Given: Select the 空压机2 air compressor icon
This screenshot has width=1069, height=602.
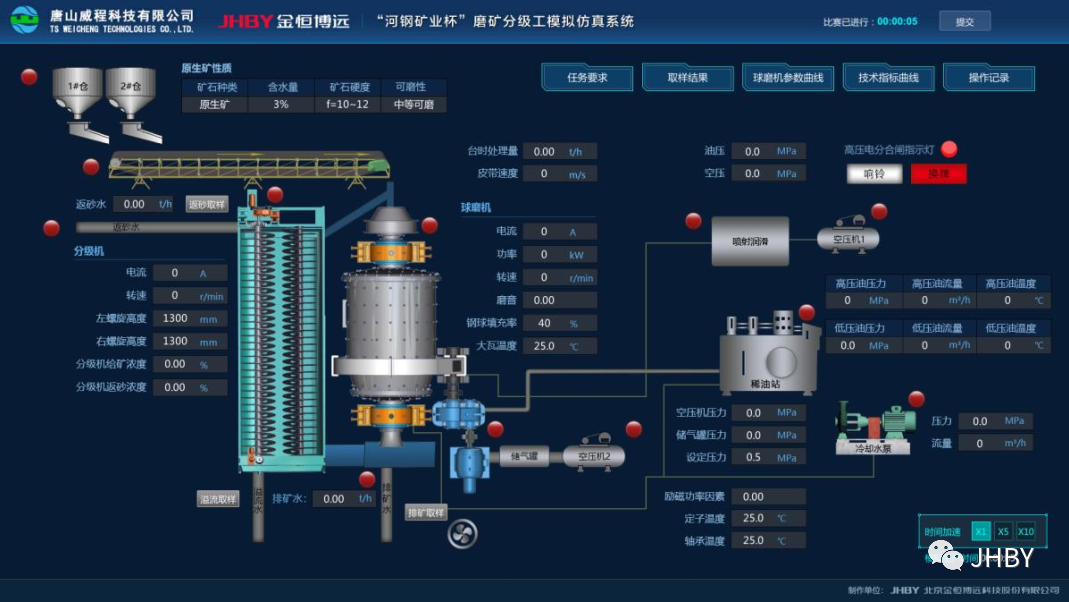Looking at the screenshot, I should 594,455.
